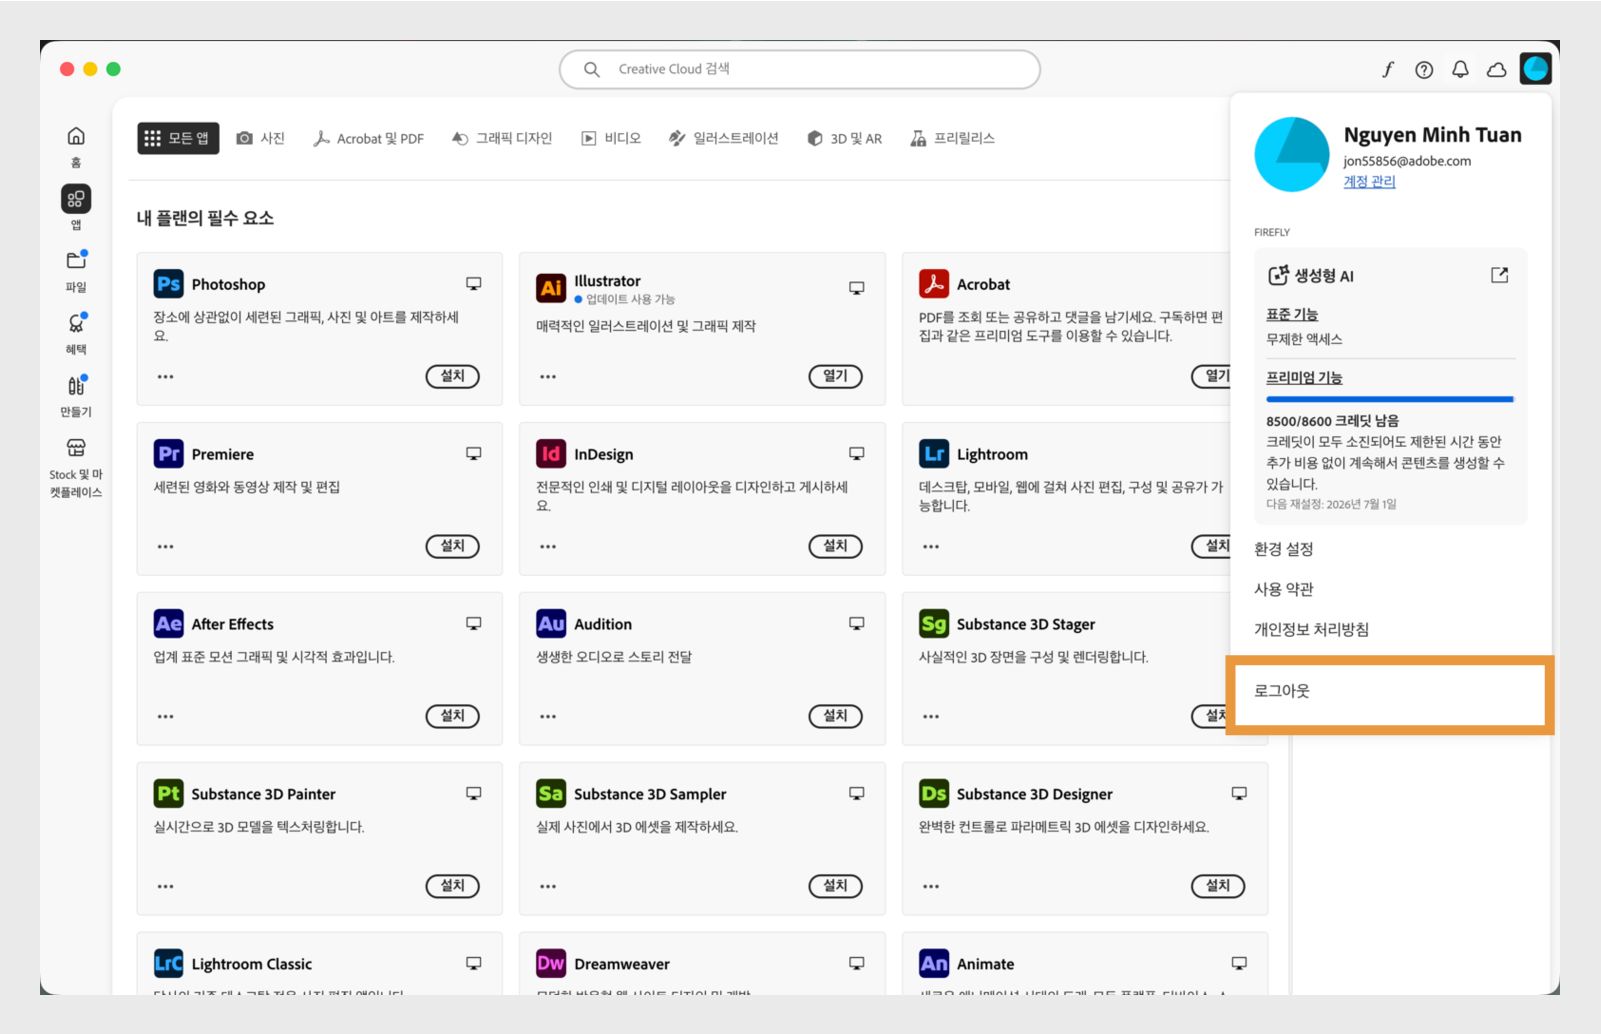Image resolution: width=1601 pixels, height=1034 pixels.
Task: Click the Acrobat app icon
Action: 934,284
